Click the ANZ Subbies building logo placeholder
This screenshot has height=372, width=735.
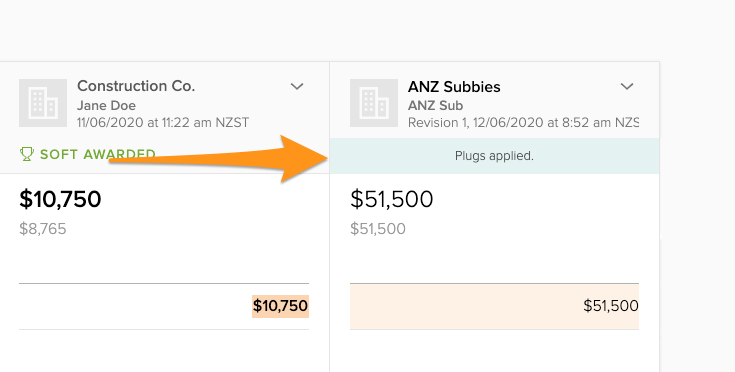click(x=374, y=103)
